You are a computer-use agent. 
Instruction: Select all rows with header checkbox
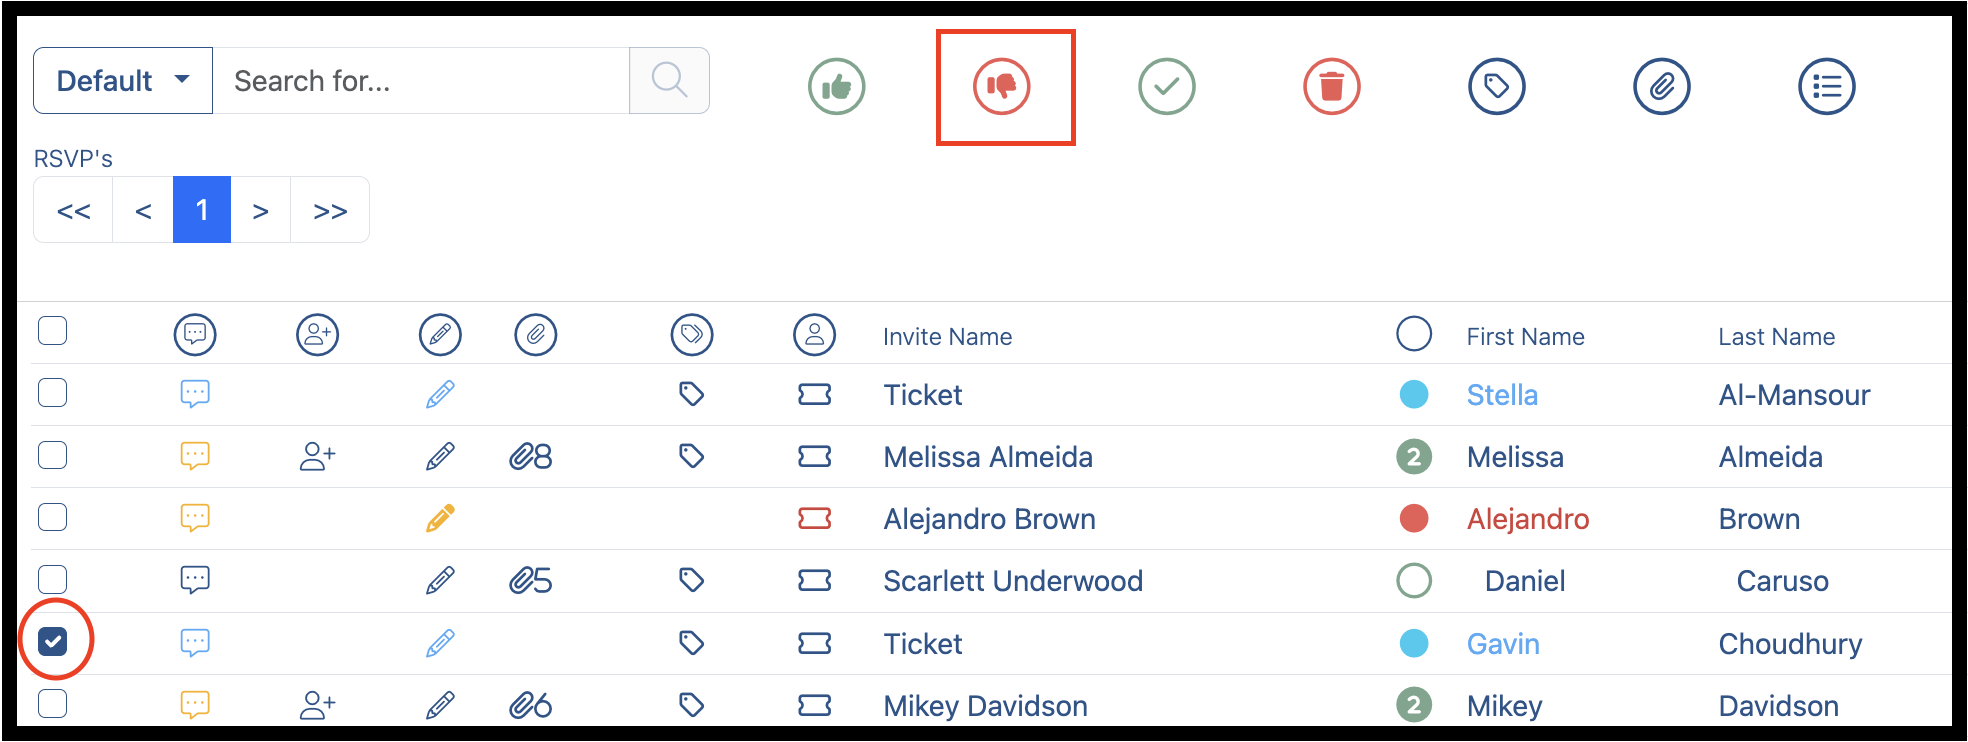52,330
